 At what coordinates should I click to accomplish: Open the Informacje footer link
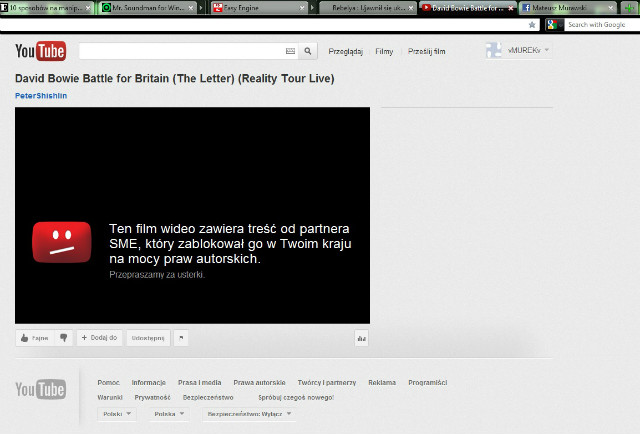(149, 383)
